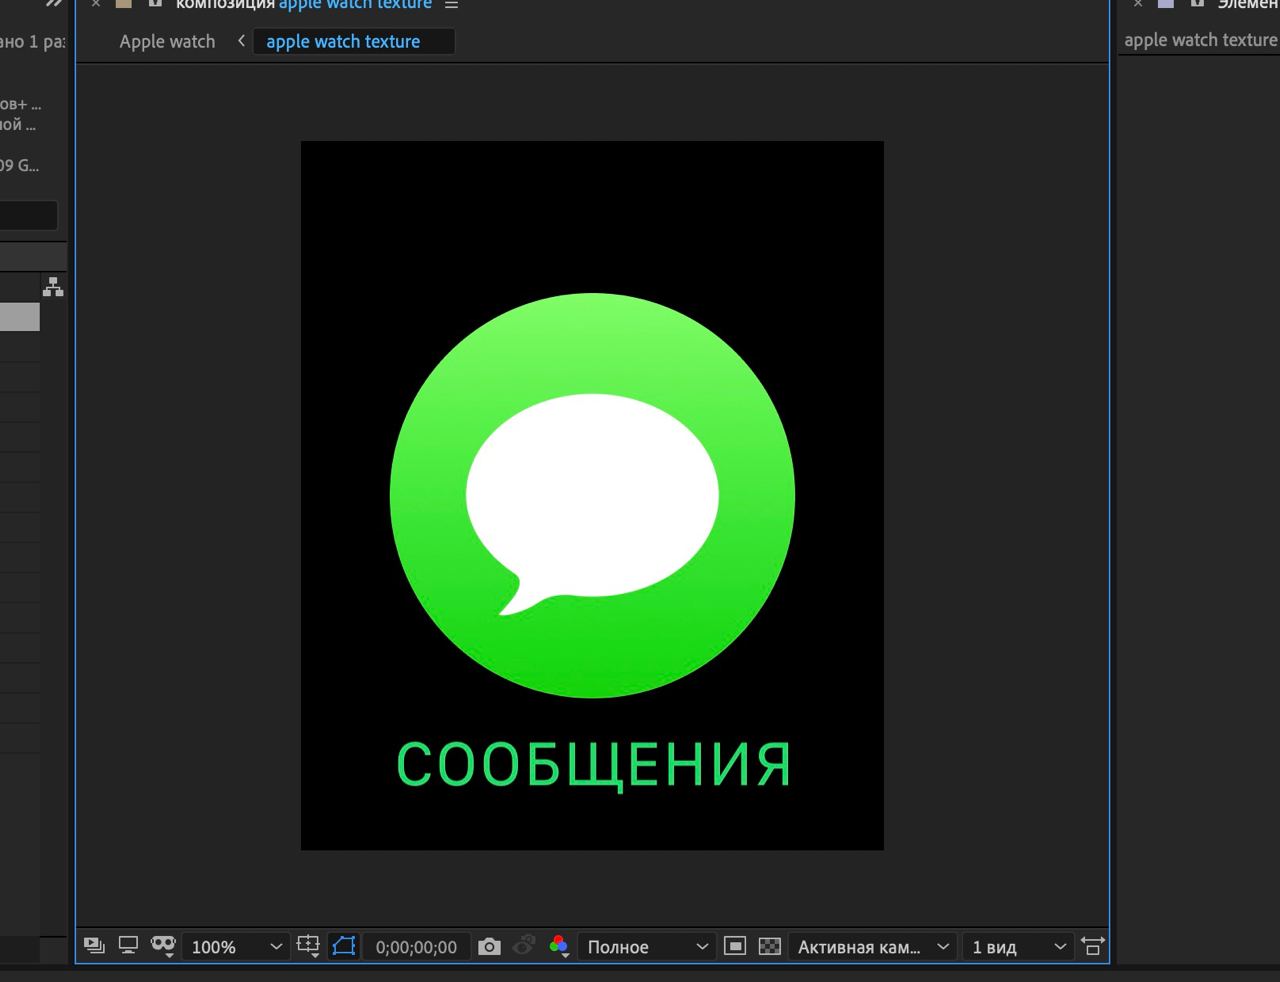Image resolution: width=1280 pixels, height=982 pixels.
Task: Click the Show Snapshot icon
Action: click(x=524, y=945)
